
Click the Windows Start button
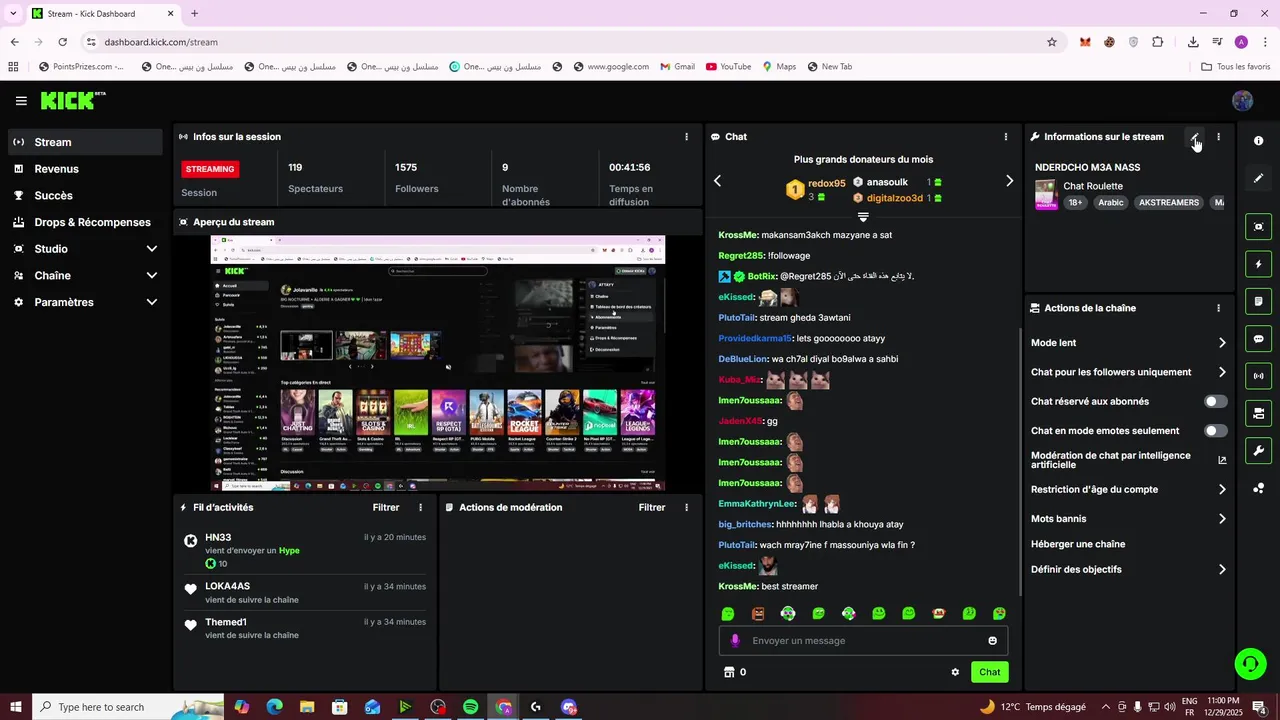[x=15, y=707]
